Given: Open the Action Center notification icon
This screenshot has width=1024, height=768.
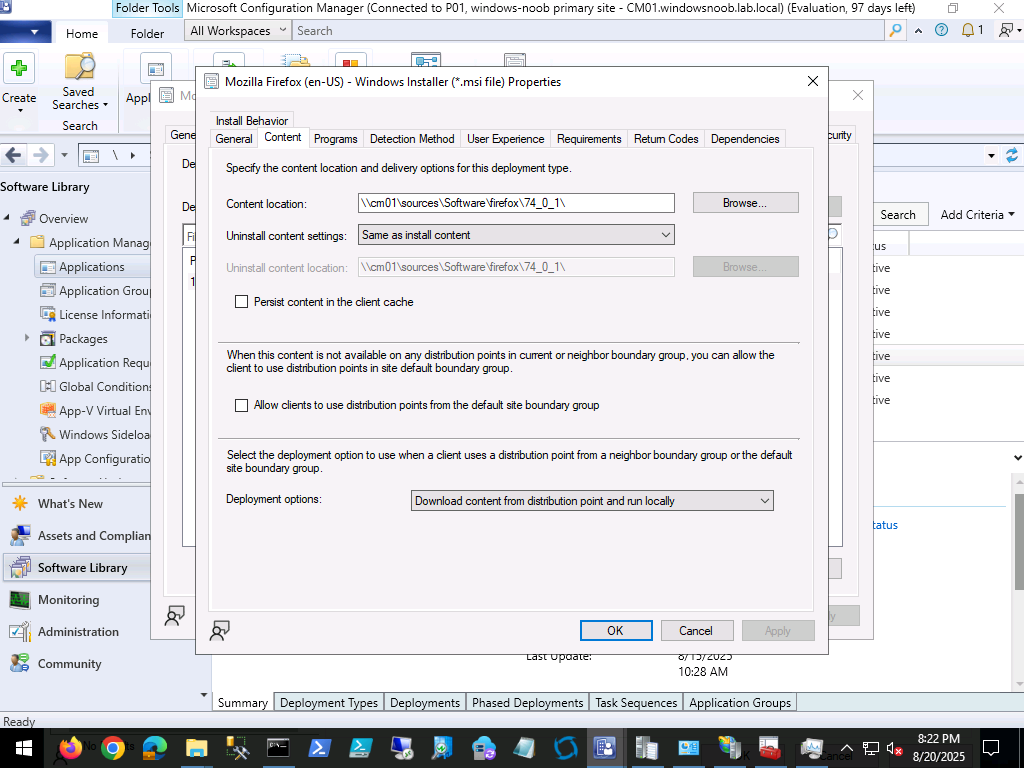Looking at the screenshot, I should point(991,748).
